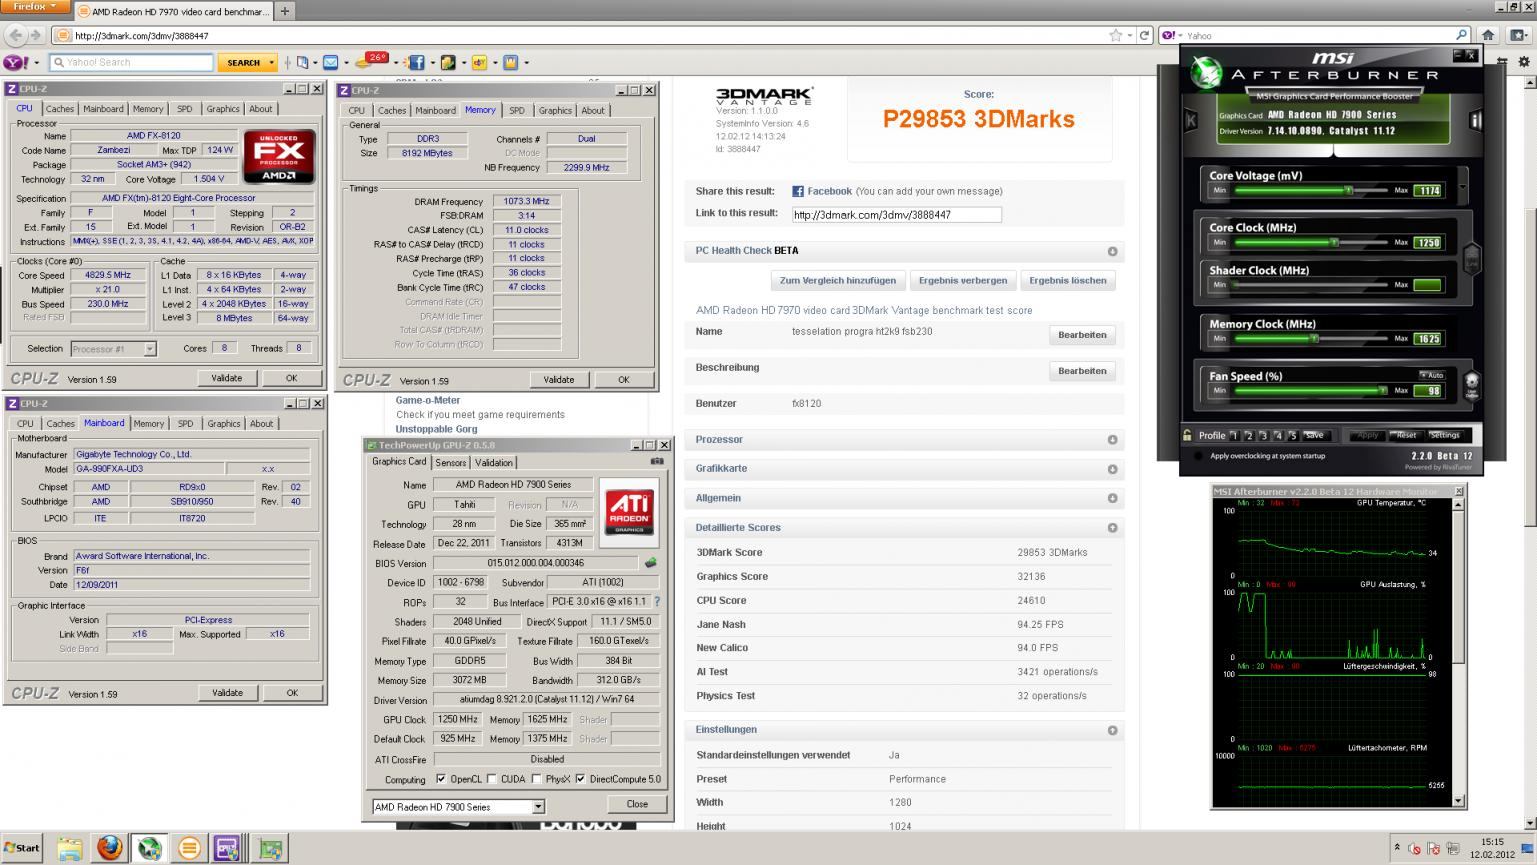The width and height of the screenshot is (1537, 865).
Task: Expand the Prozessor section
Action: click(x=1112, y=440)
